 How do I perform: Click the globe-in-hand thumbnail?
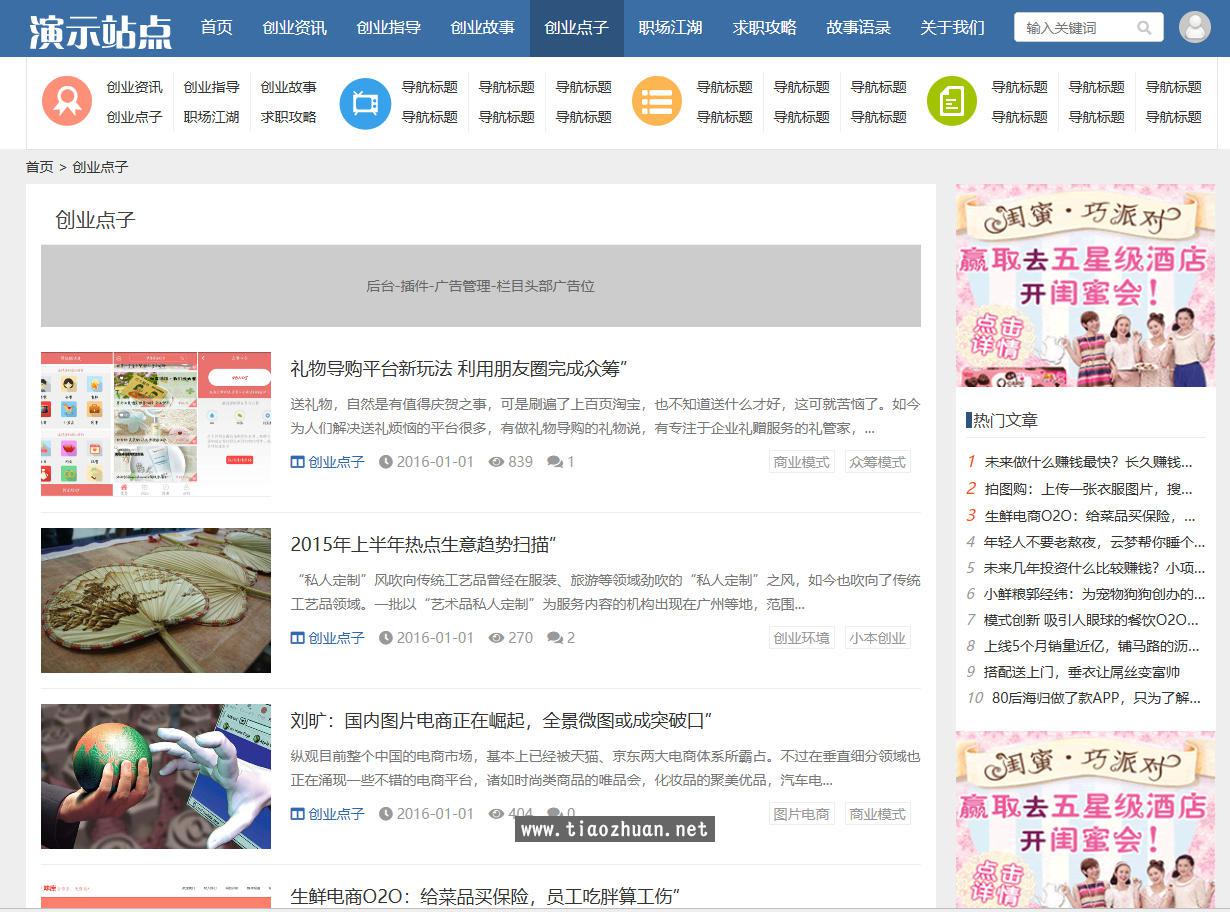point(156,776)
